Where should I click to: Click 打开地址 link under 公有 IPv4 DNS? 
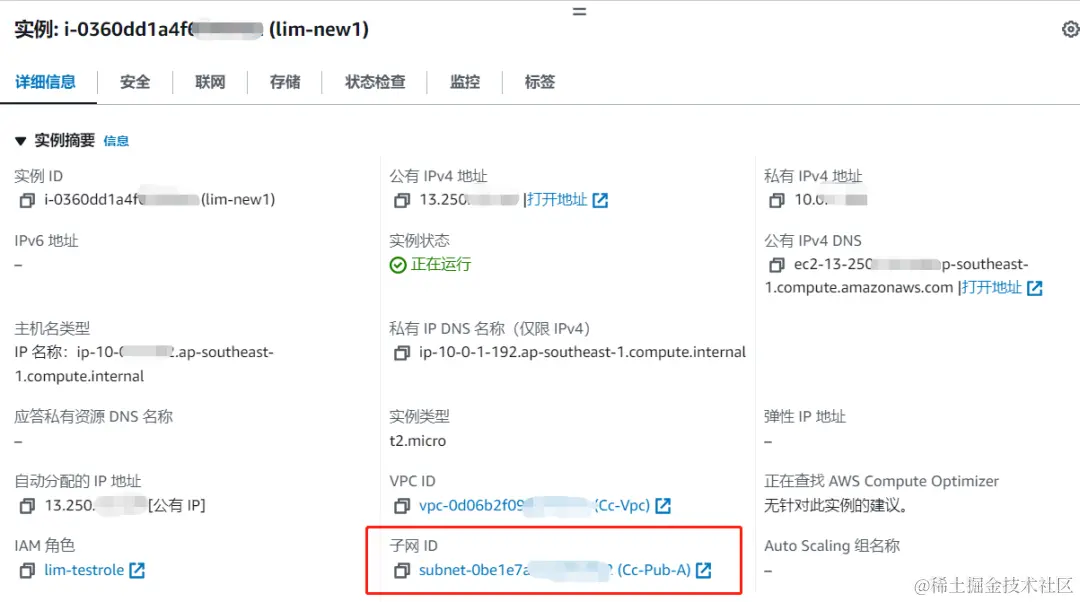pyautogui.click(x=992, y=287)
